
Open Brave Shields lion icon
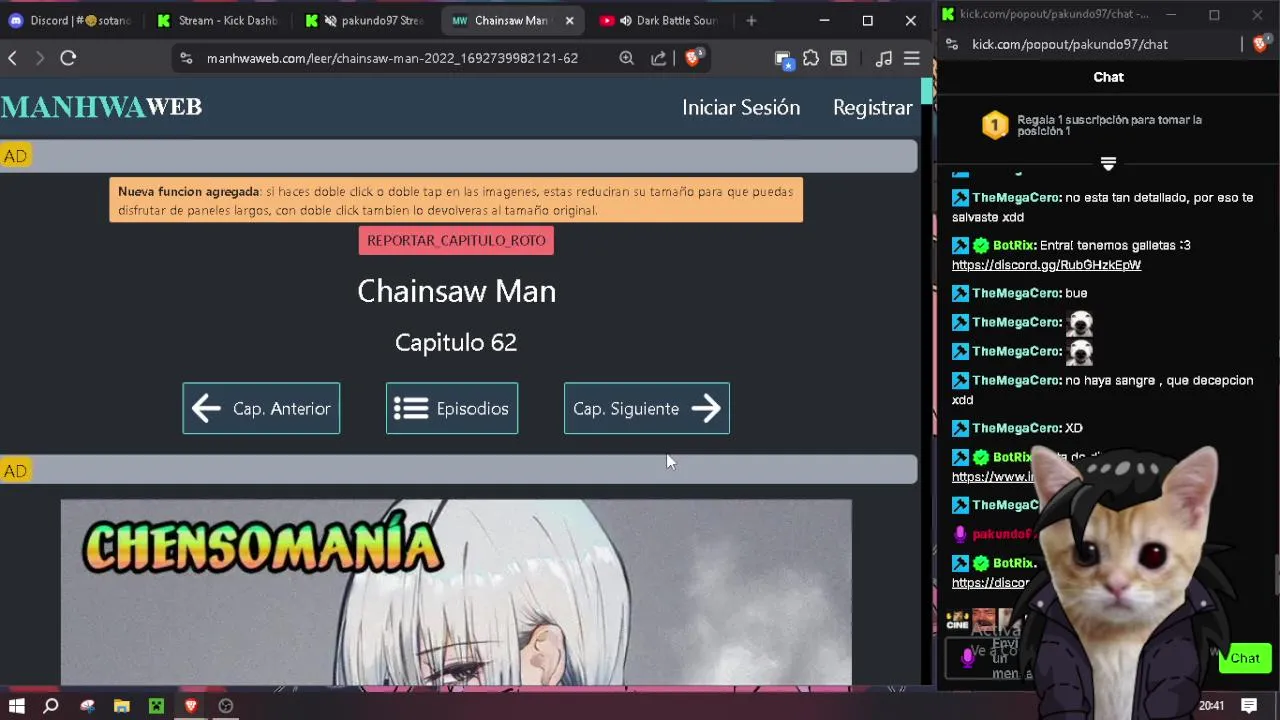(x=693, y=57)
